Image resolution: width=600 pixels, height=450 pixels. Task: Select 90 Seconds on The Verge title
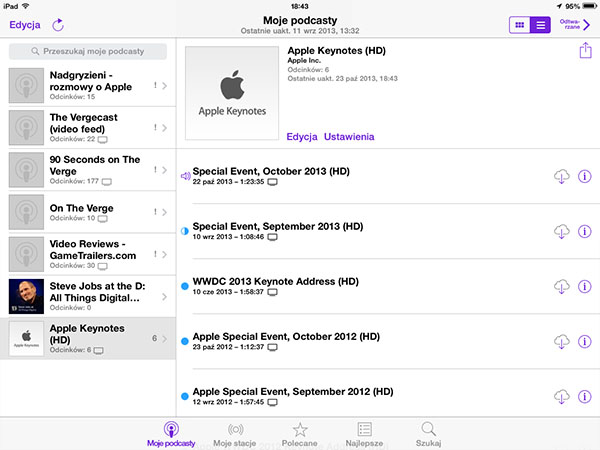[95, 165]
